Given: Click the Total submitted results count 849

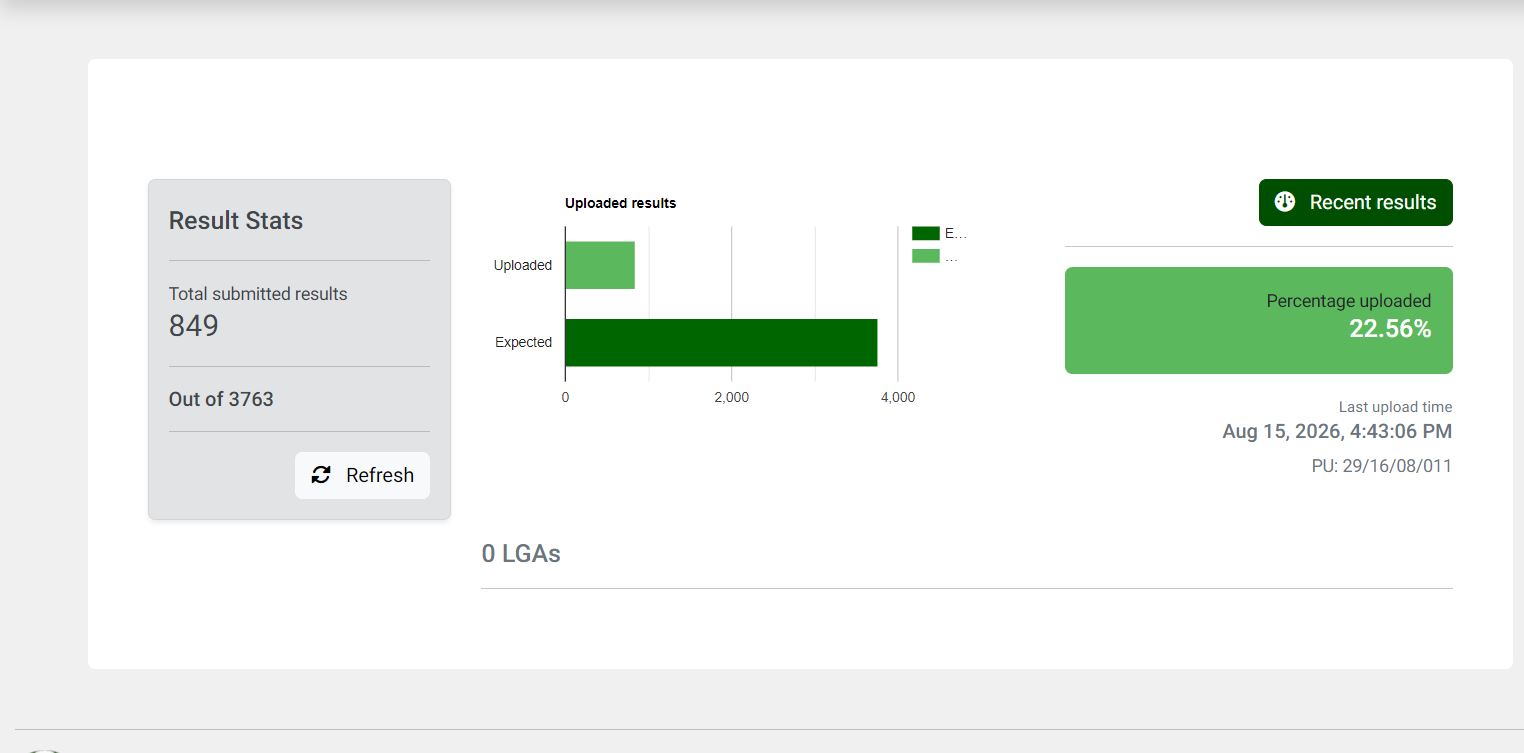Looking at the screenshot, I should pos(194,326).
